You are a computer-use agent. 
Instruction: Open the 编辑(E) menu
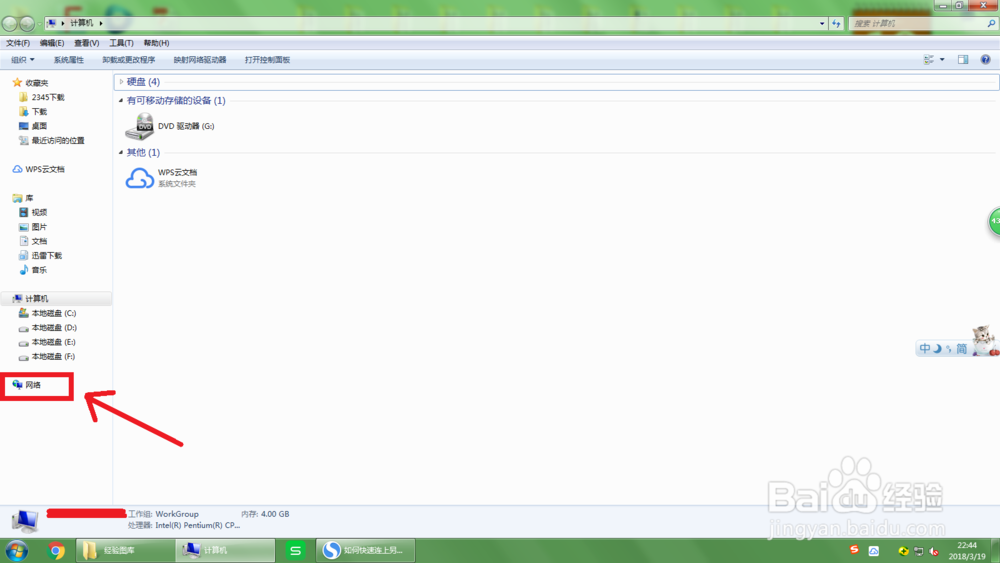[52, 43]
